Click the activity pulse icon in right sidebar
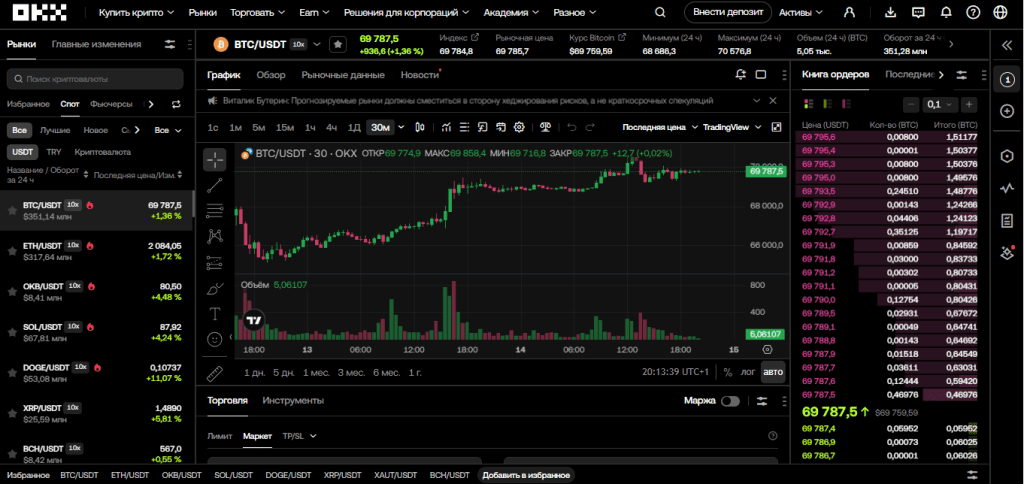Screen dimensions: 1024x484 coord(1006,189)
